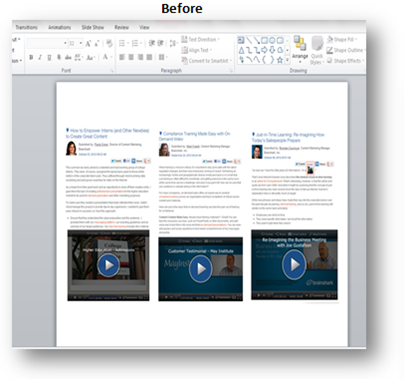Open Text Direction dropdown
The height and width of the screenshot is (379, 404).
pos(201,39)
